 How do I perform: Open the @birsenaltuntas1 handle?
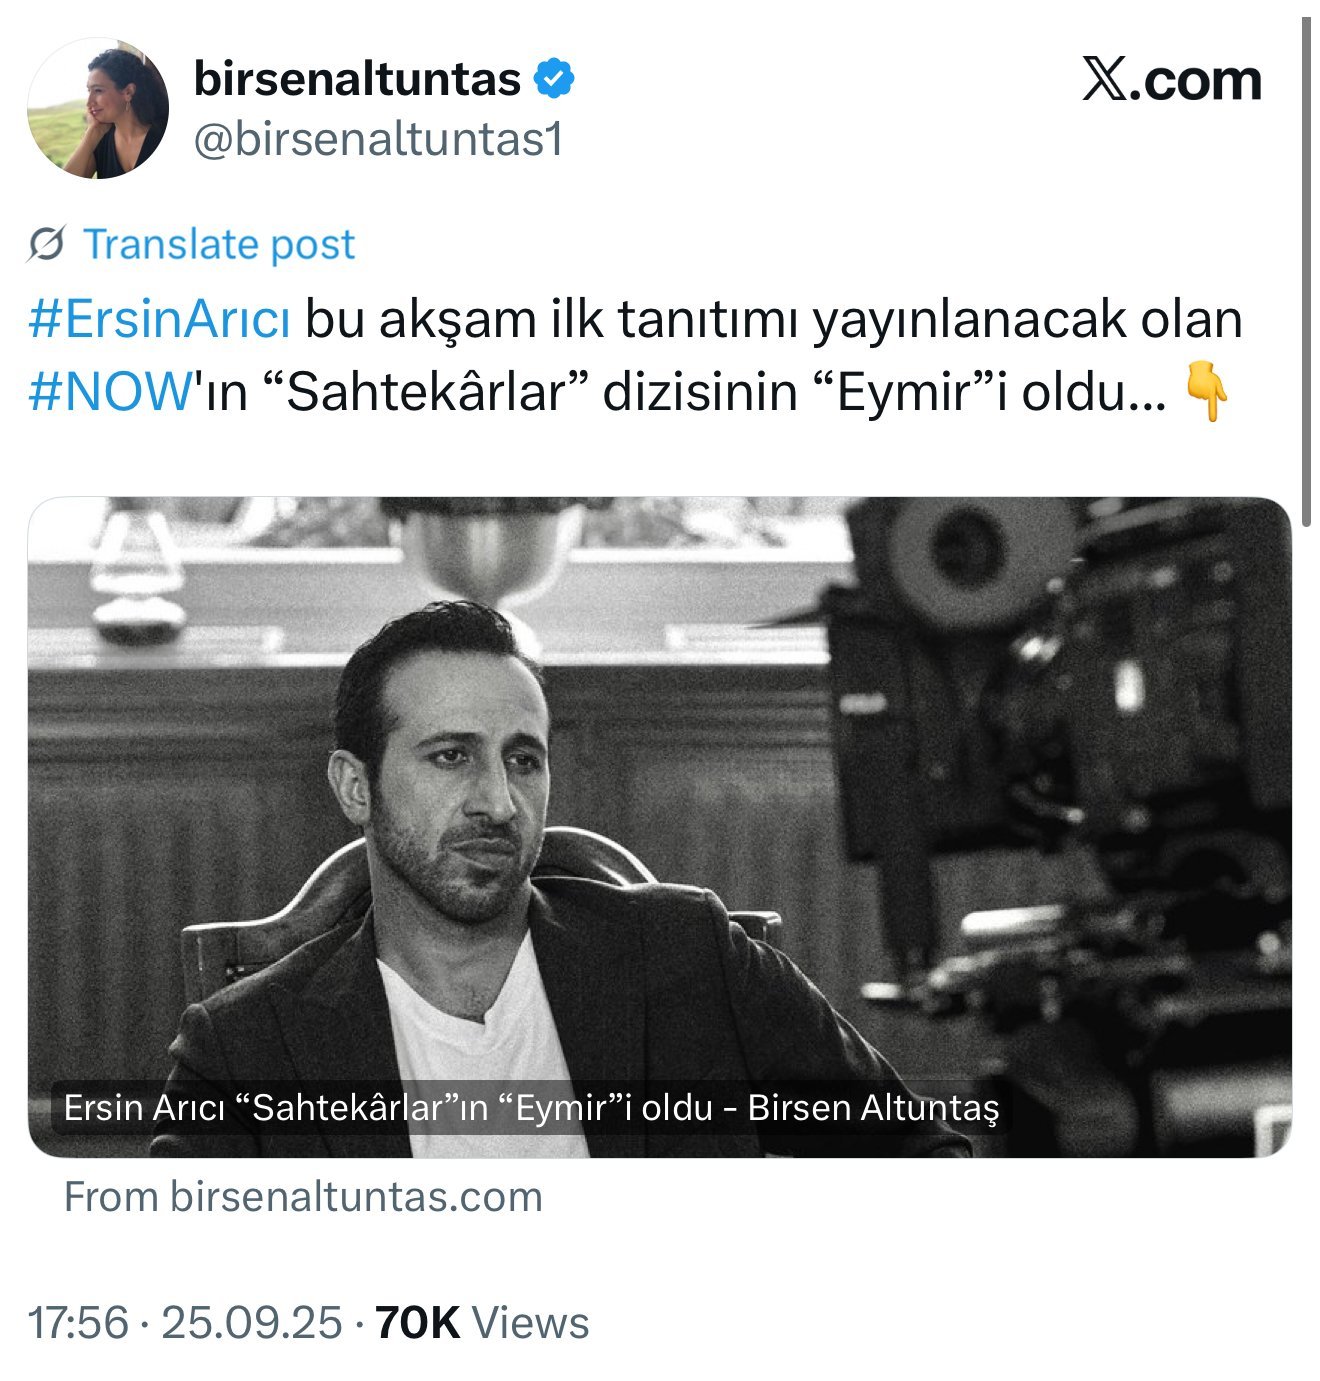click(378, 140)
